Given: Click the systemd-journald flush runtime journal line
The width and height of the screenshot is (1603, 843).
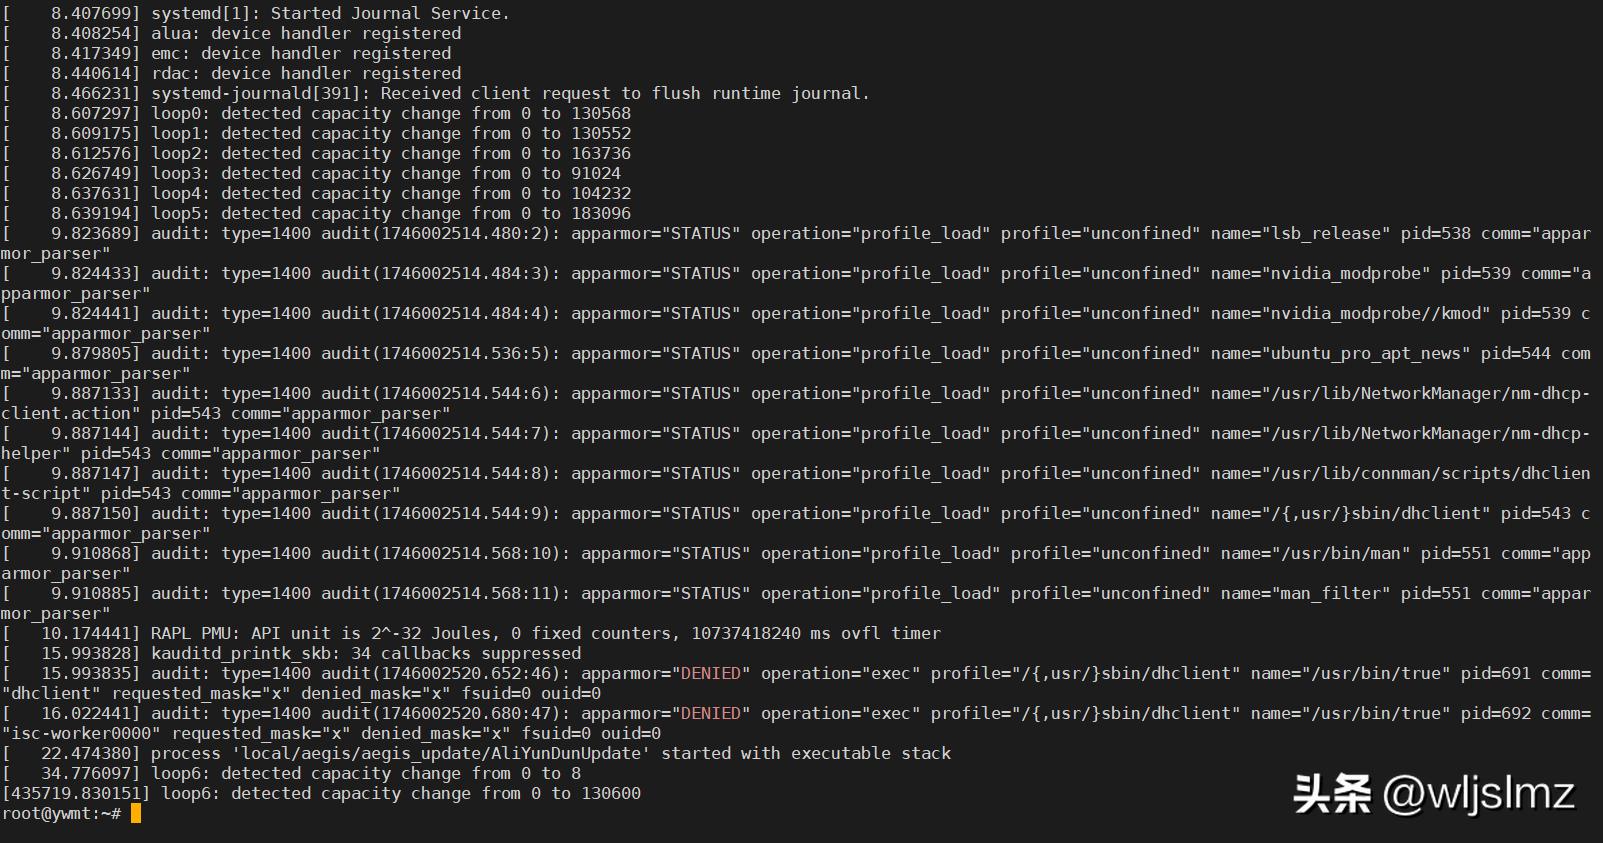Looking at the screenshot, I should tap(436, 93).
